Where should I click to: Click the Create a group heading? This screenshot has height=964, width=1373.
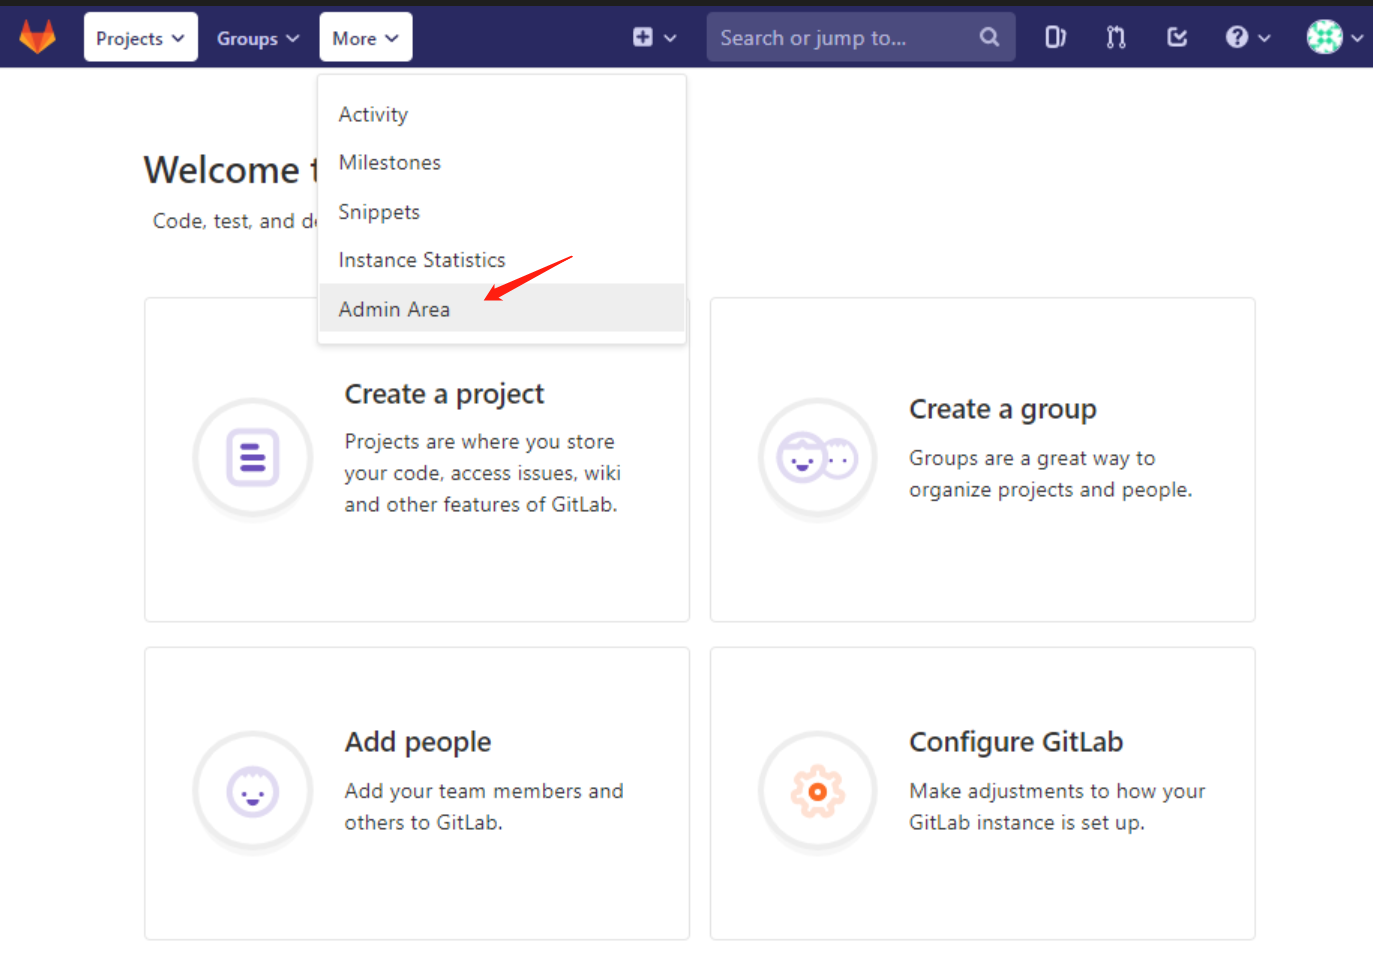[1003, 410]
